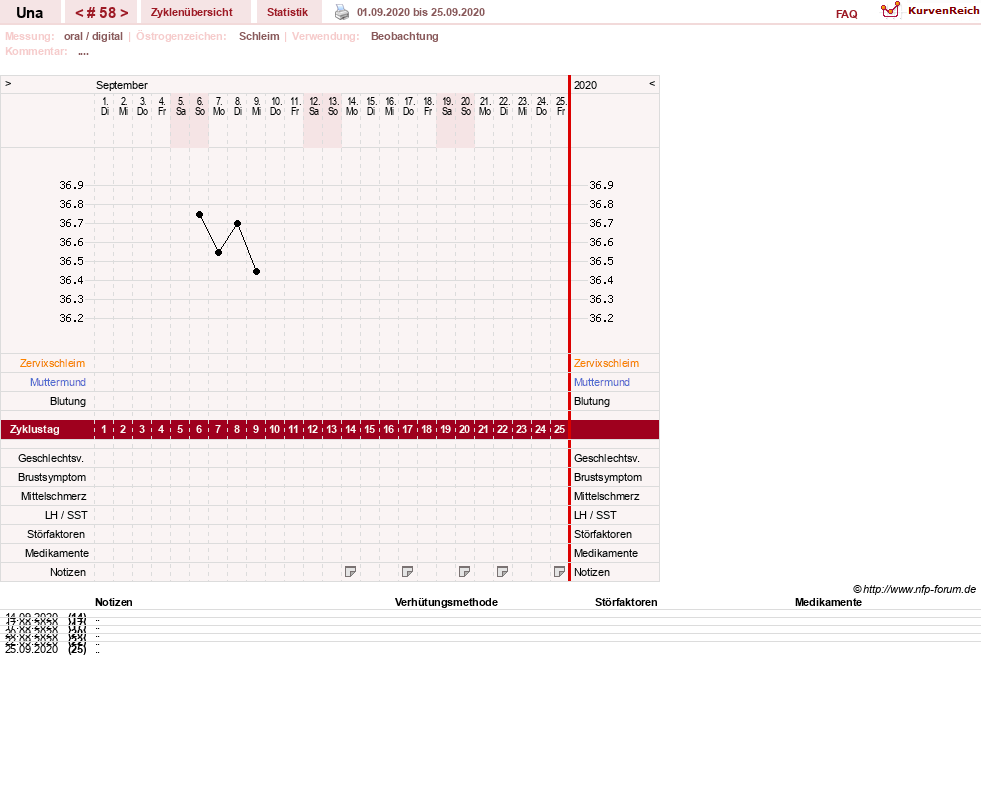Click the Störfaktoren column header in table
981x801 pixels.
coord(626,602)
